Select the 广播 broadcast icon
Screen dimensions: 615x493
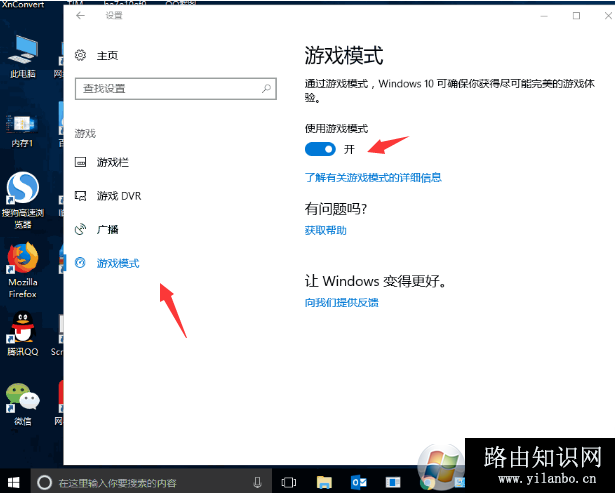click(80, 229)
